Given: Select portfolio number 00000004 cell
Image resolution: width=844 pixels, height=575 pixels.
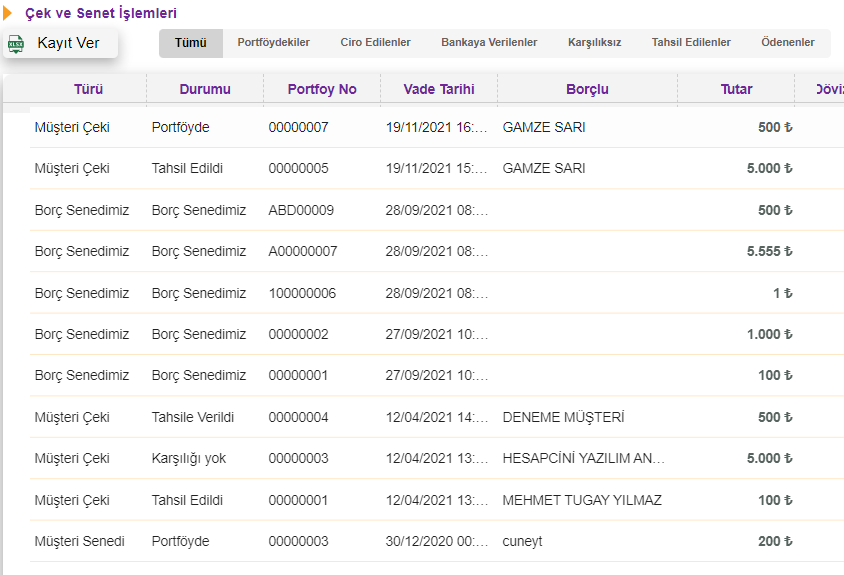Looking at the screenshot, I should click(x=298, y=417).
